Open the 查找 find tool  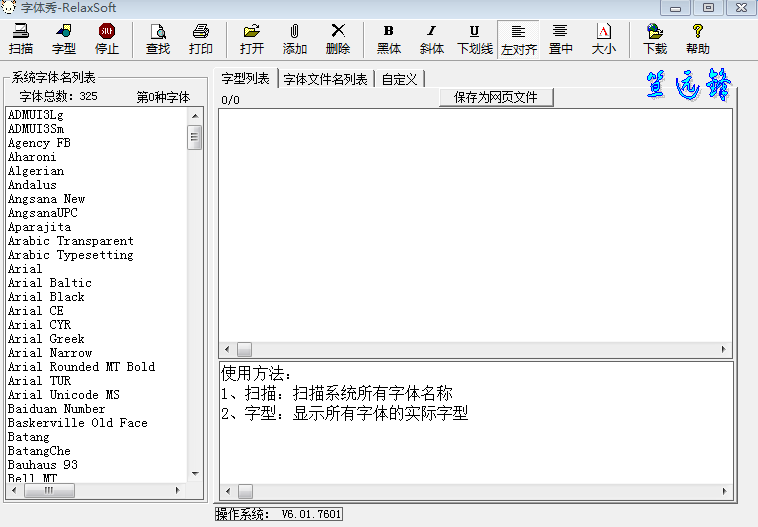coord(158,39)
